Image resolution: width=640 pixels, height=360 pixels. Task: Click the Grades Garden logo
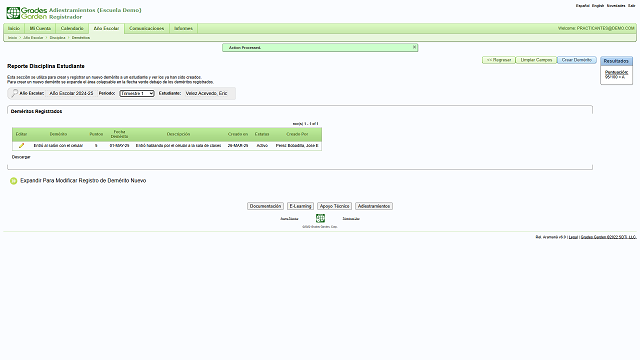tap(27, 13)
